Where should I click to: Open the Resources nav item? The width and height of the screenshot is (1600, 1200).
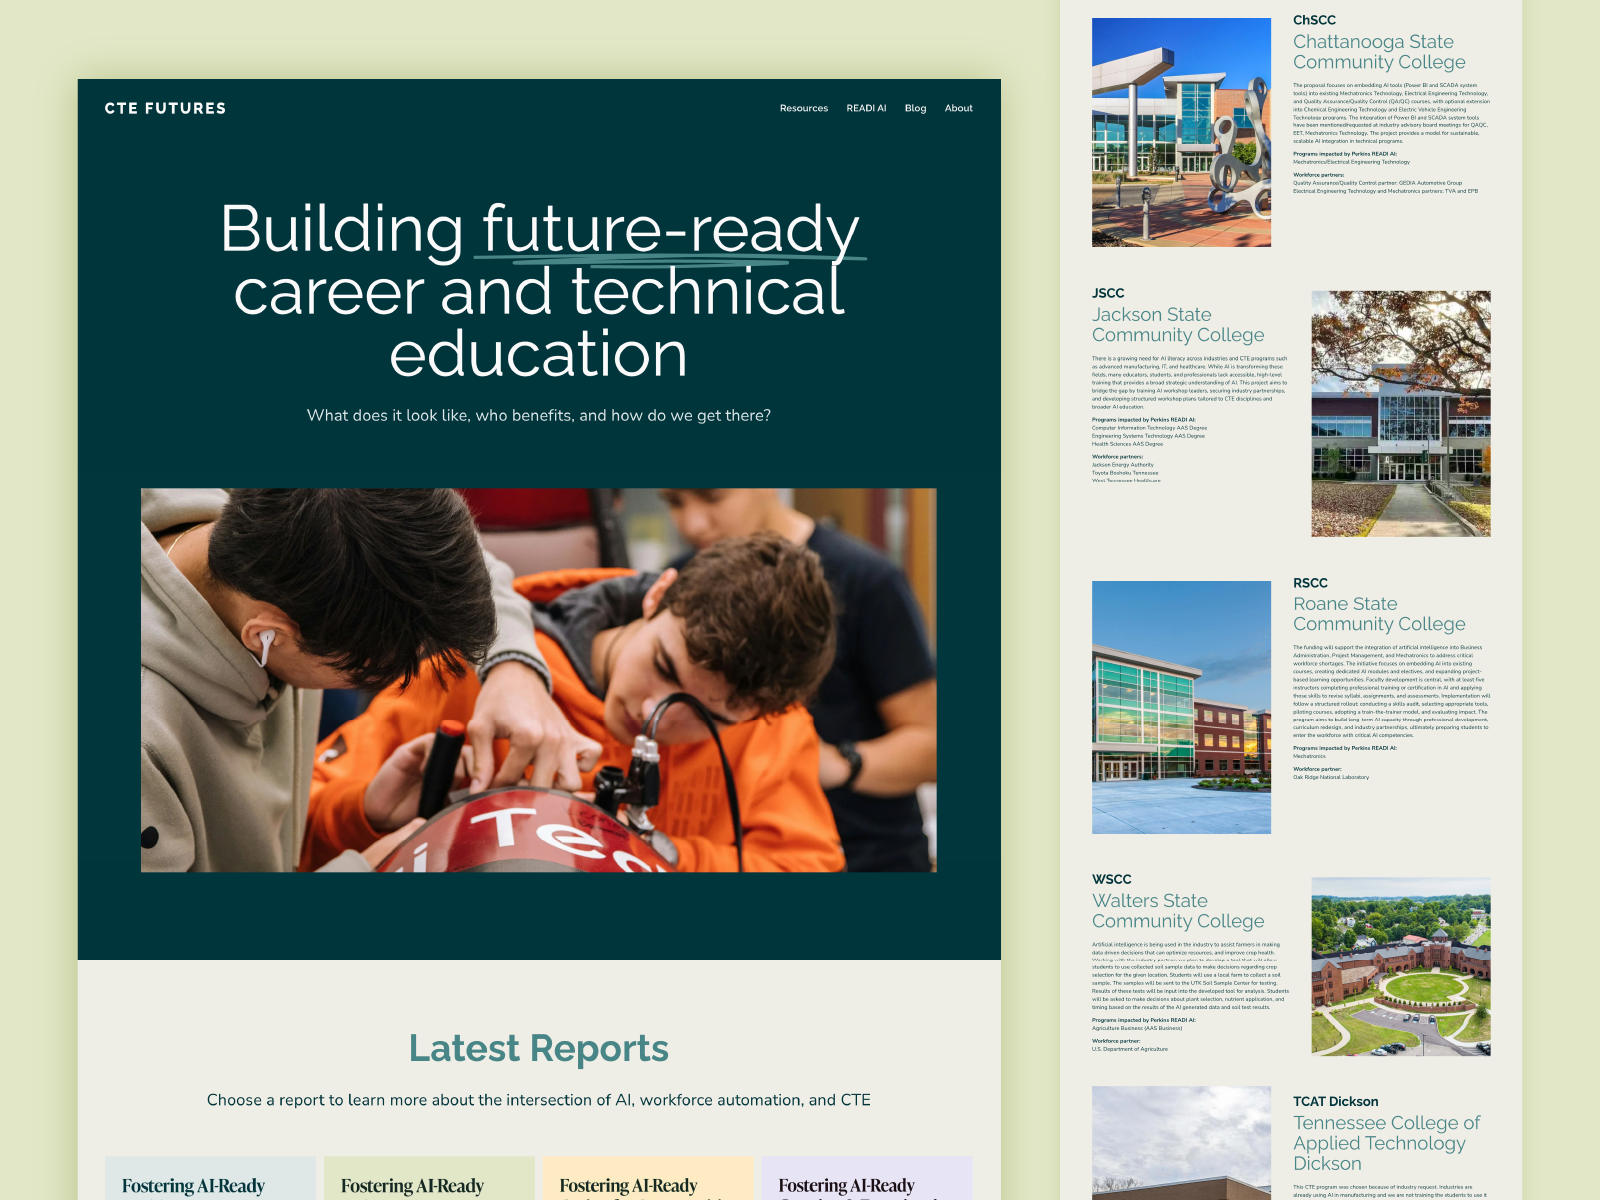[x=804, y=108]
